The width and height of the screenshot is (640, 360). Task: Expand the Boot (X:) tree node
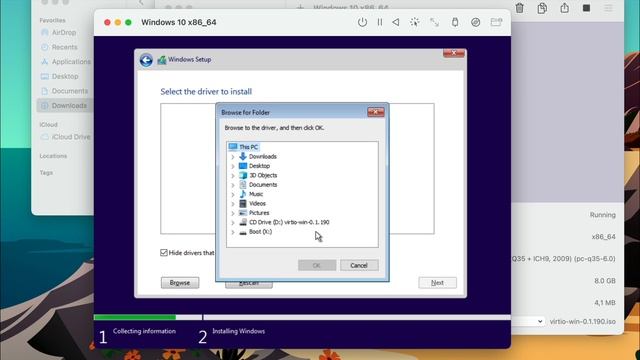click(x=233, y=232)
